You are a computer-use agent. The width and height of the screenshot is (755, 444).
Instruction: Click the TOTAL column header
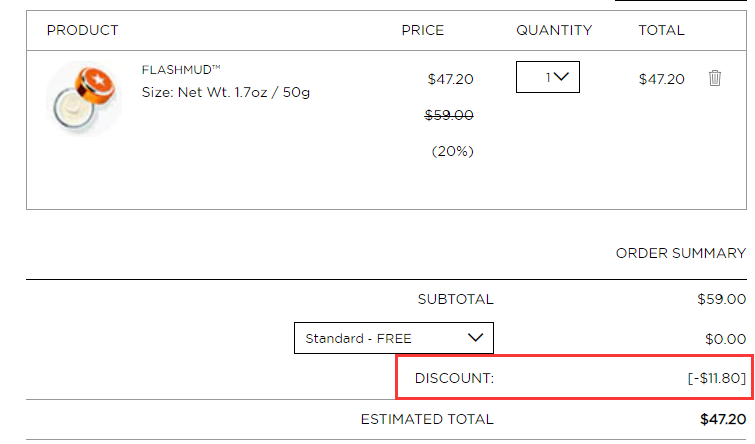tap(661, 30)
